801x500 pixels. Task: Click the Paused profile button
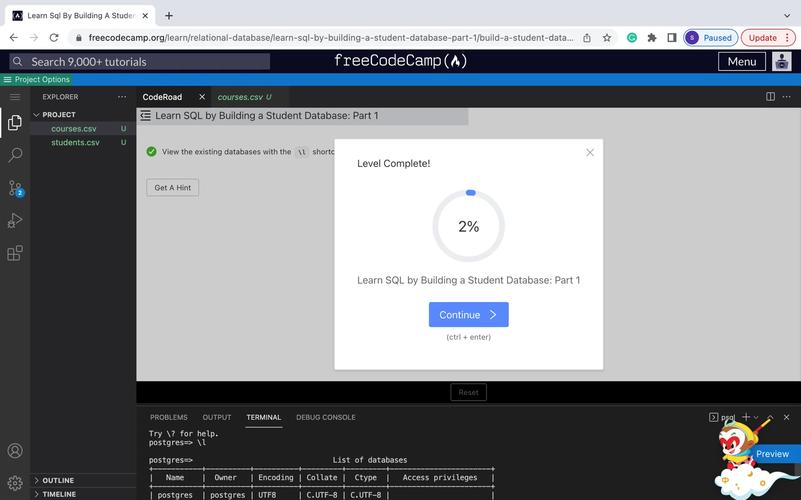click(710, 38)
